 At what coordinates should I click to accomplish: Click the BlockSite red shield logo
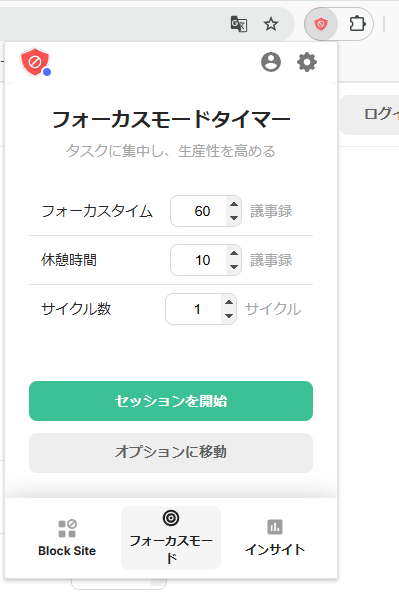35,62
